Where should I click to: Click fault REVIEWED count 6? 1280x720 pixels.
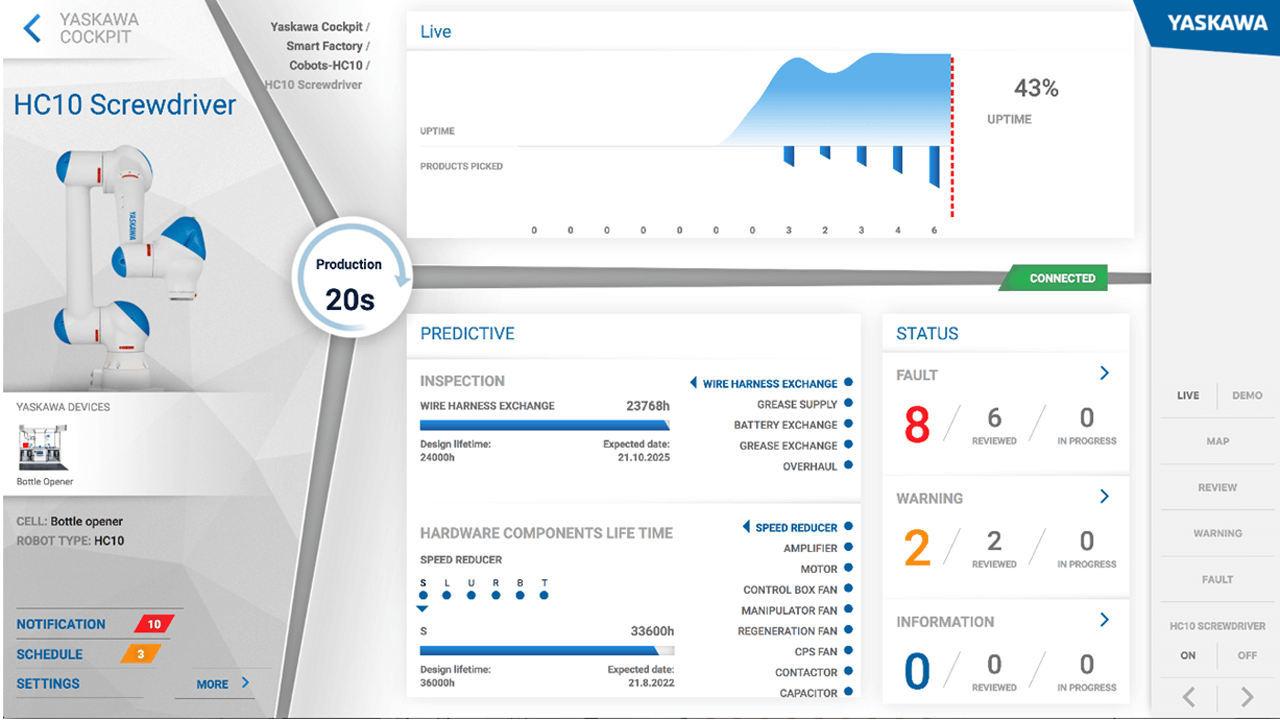coord(994,418)
